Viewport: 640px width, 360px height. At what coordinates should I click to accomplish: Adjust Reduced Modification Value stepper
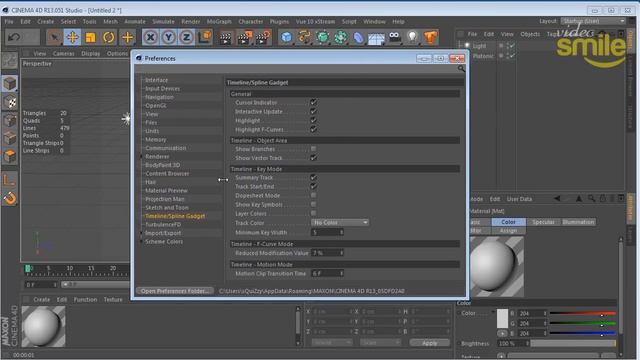click(341, 253)
